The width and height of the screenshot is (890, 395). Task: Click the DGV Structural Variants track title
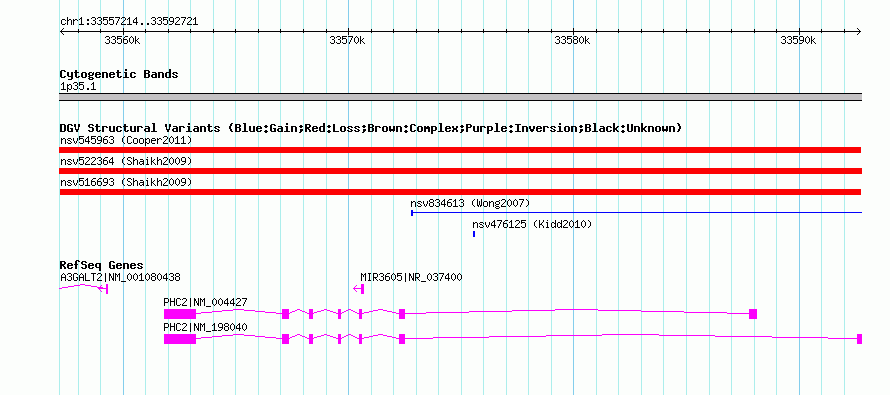[371, 128]
